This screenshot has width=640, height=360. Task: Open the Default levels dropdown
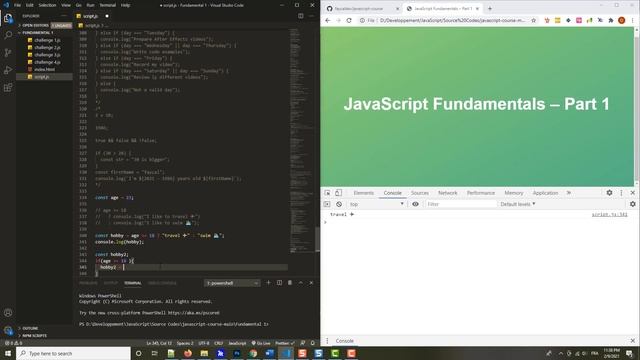pyautogui.click(x=517, y=204)
